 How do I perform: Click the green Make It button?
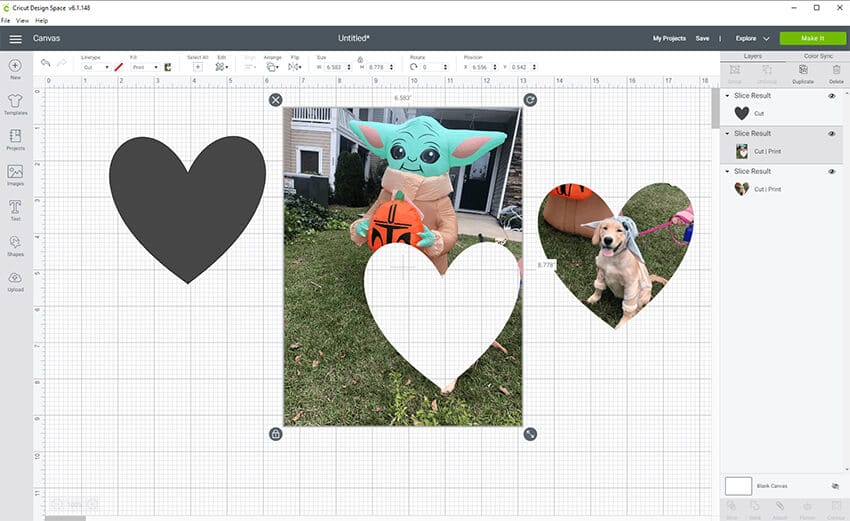[x=813, y=38]
